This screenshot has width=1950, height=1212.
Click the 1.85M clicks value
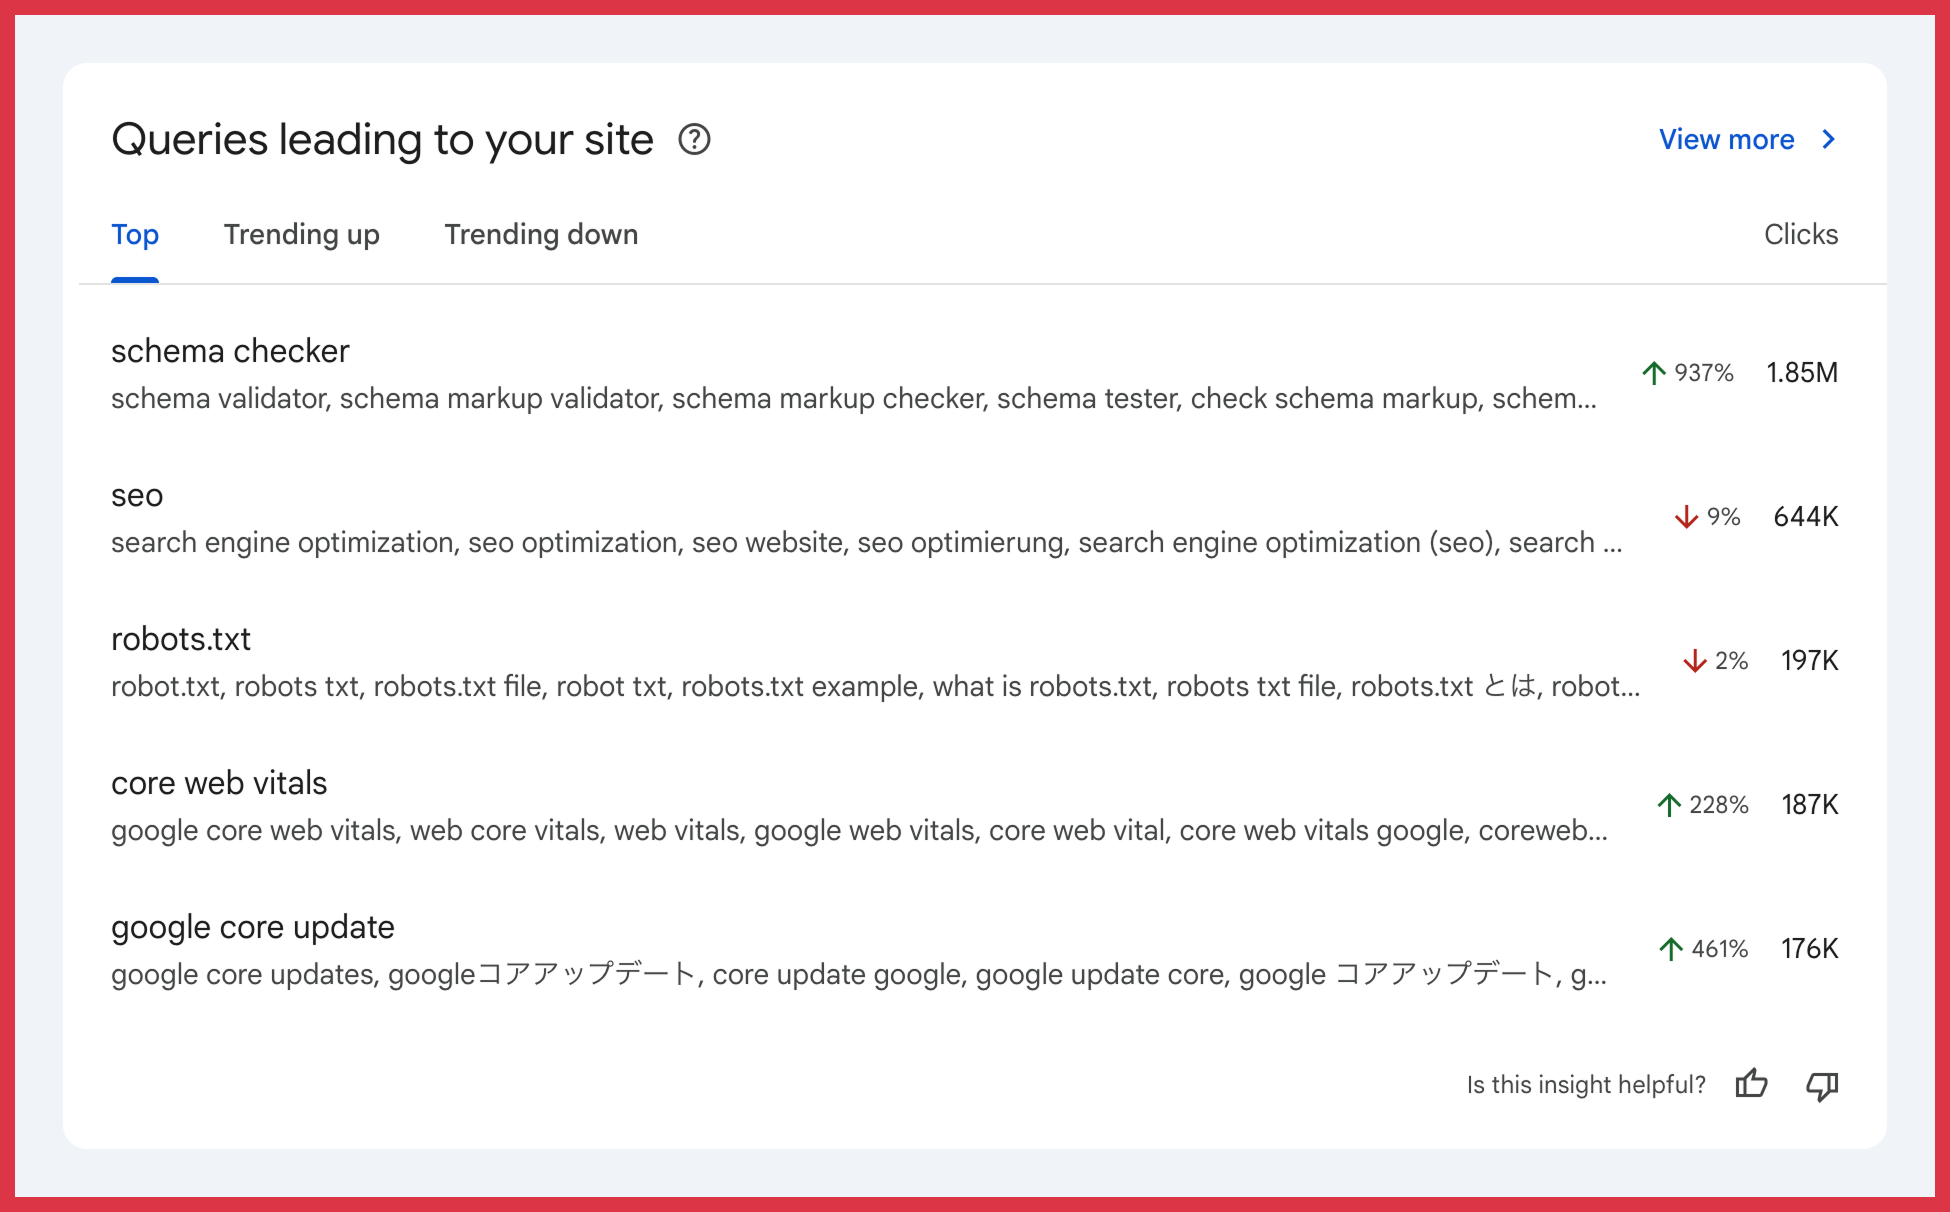coord(1802,371)
